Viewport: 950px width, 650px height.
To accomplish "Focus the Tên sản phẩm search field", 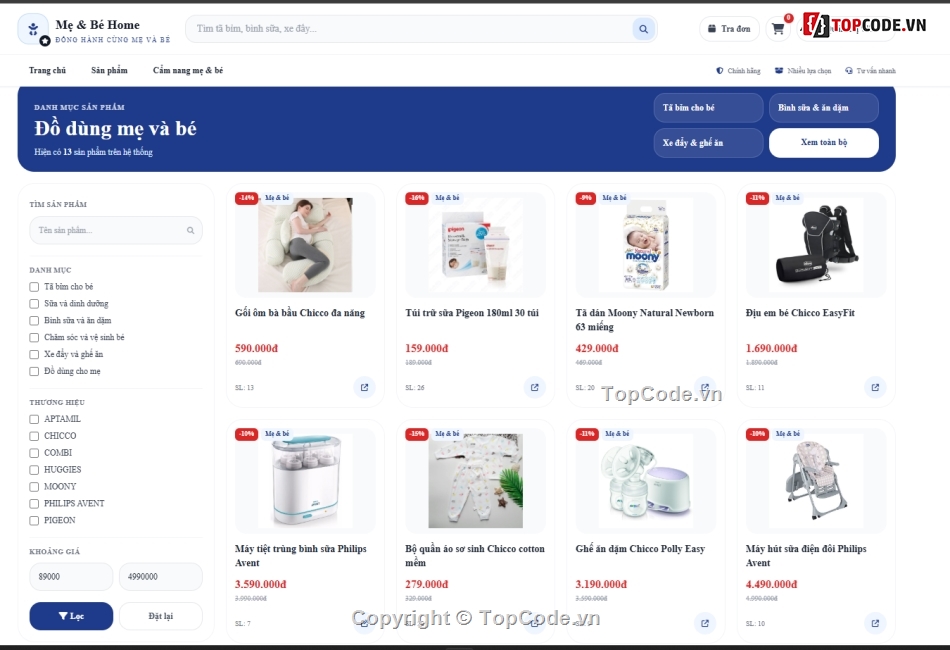I will 116,230.
